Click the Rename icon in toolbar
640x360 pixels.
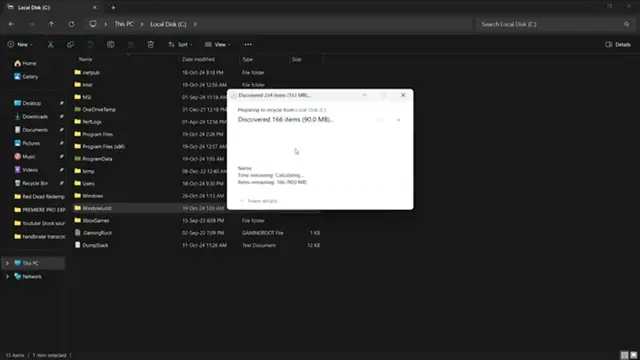pyautogui.click(x=111, y=44)
